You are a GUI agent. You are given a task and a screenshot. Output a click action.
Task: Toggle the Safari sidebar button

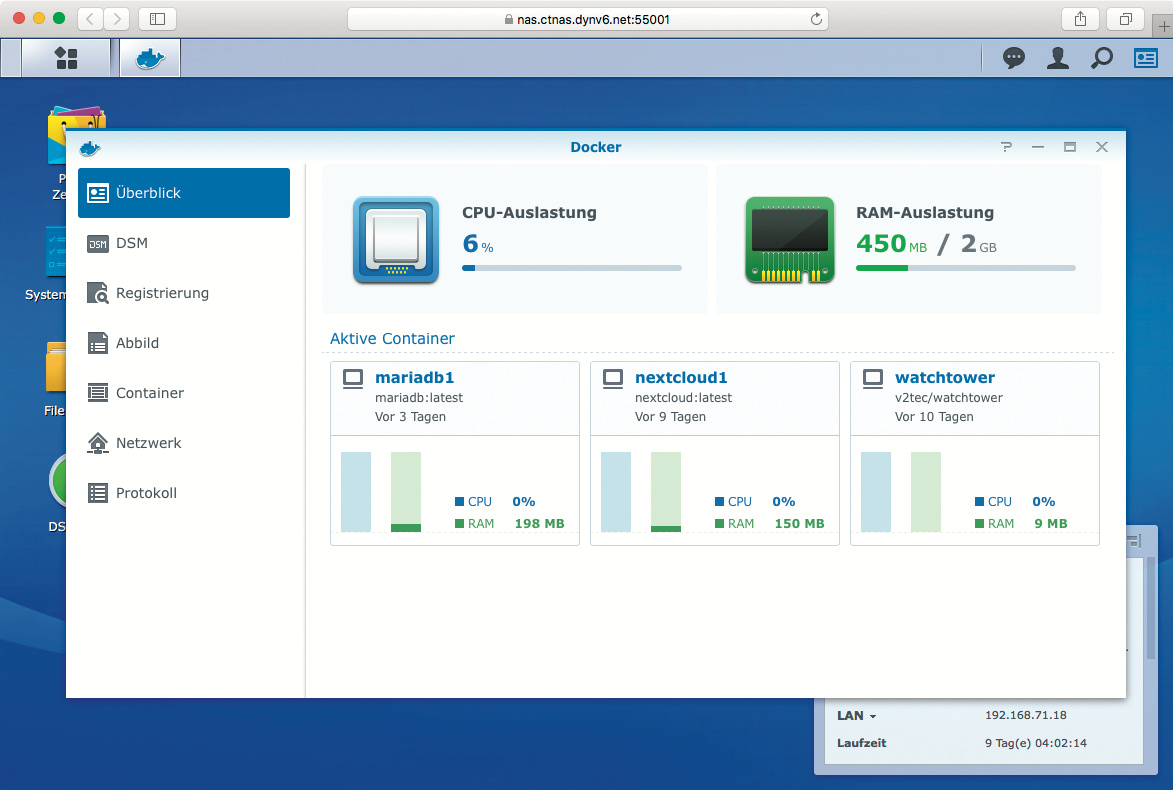[x=157, y=19]
